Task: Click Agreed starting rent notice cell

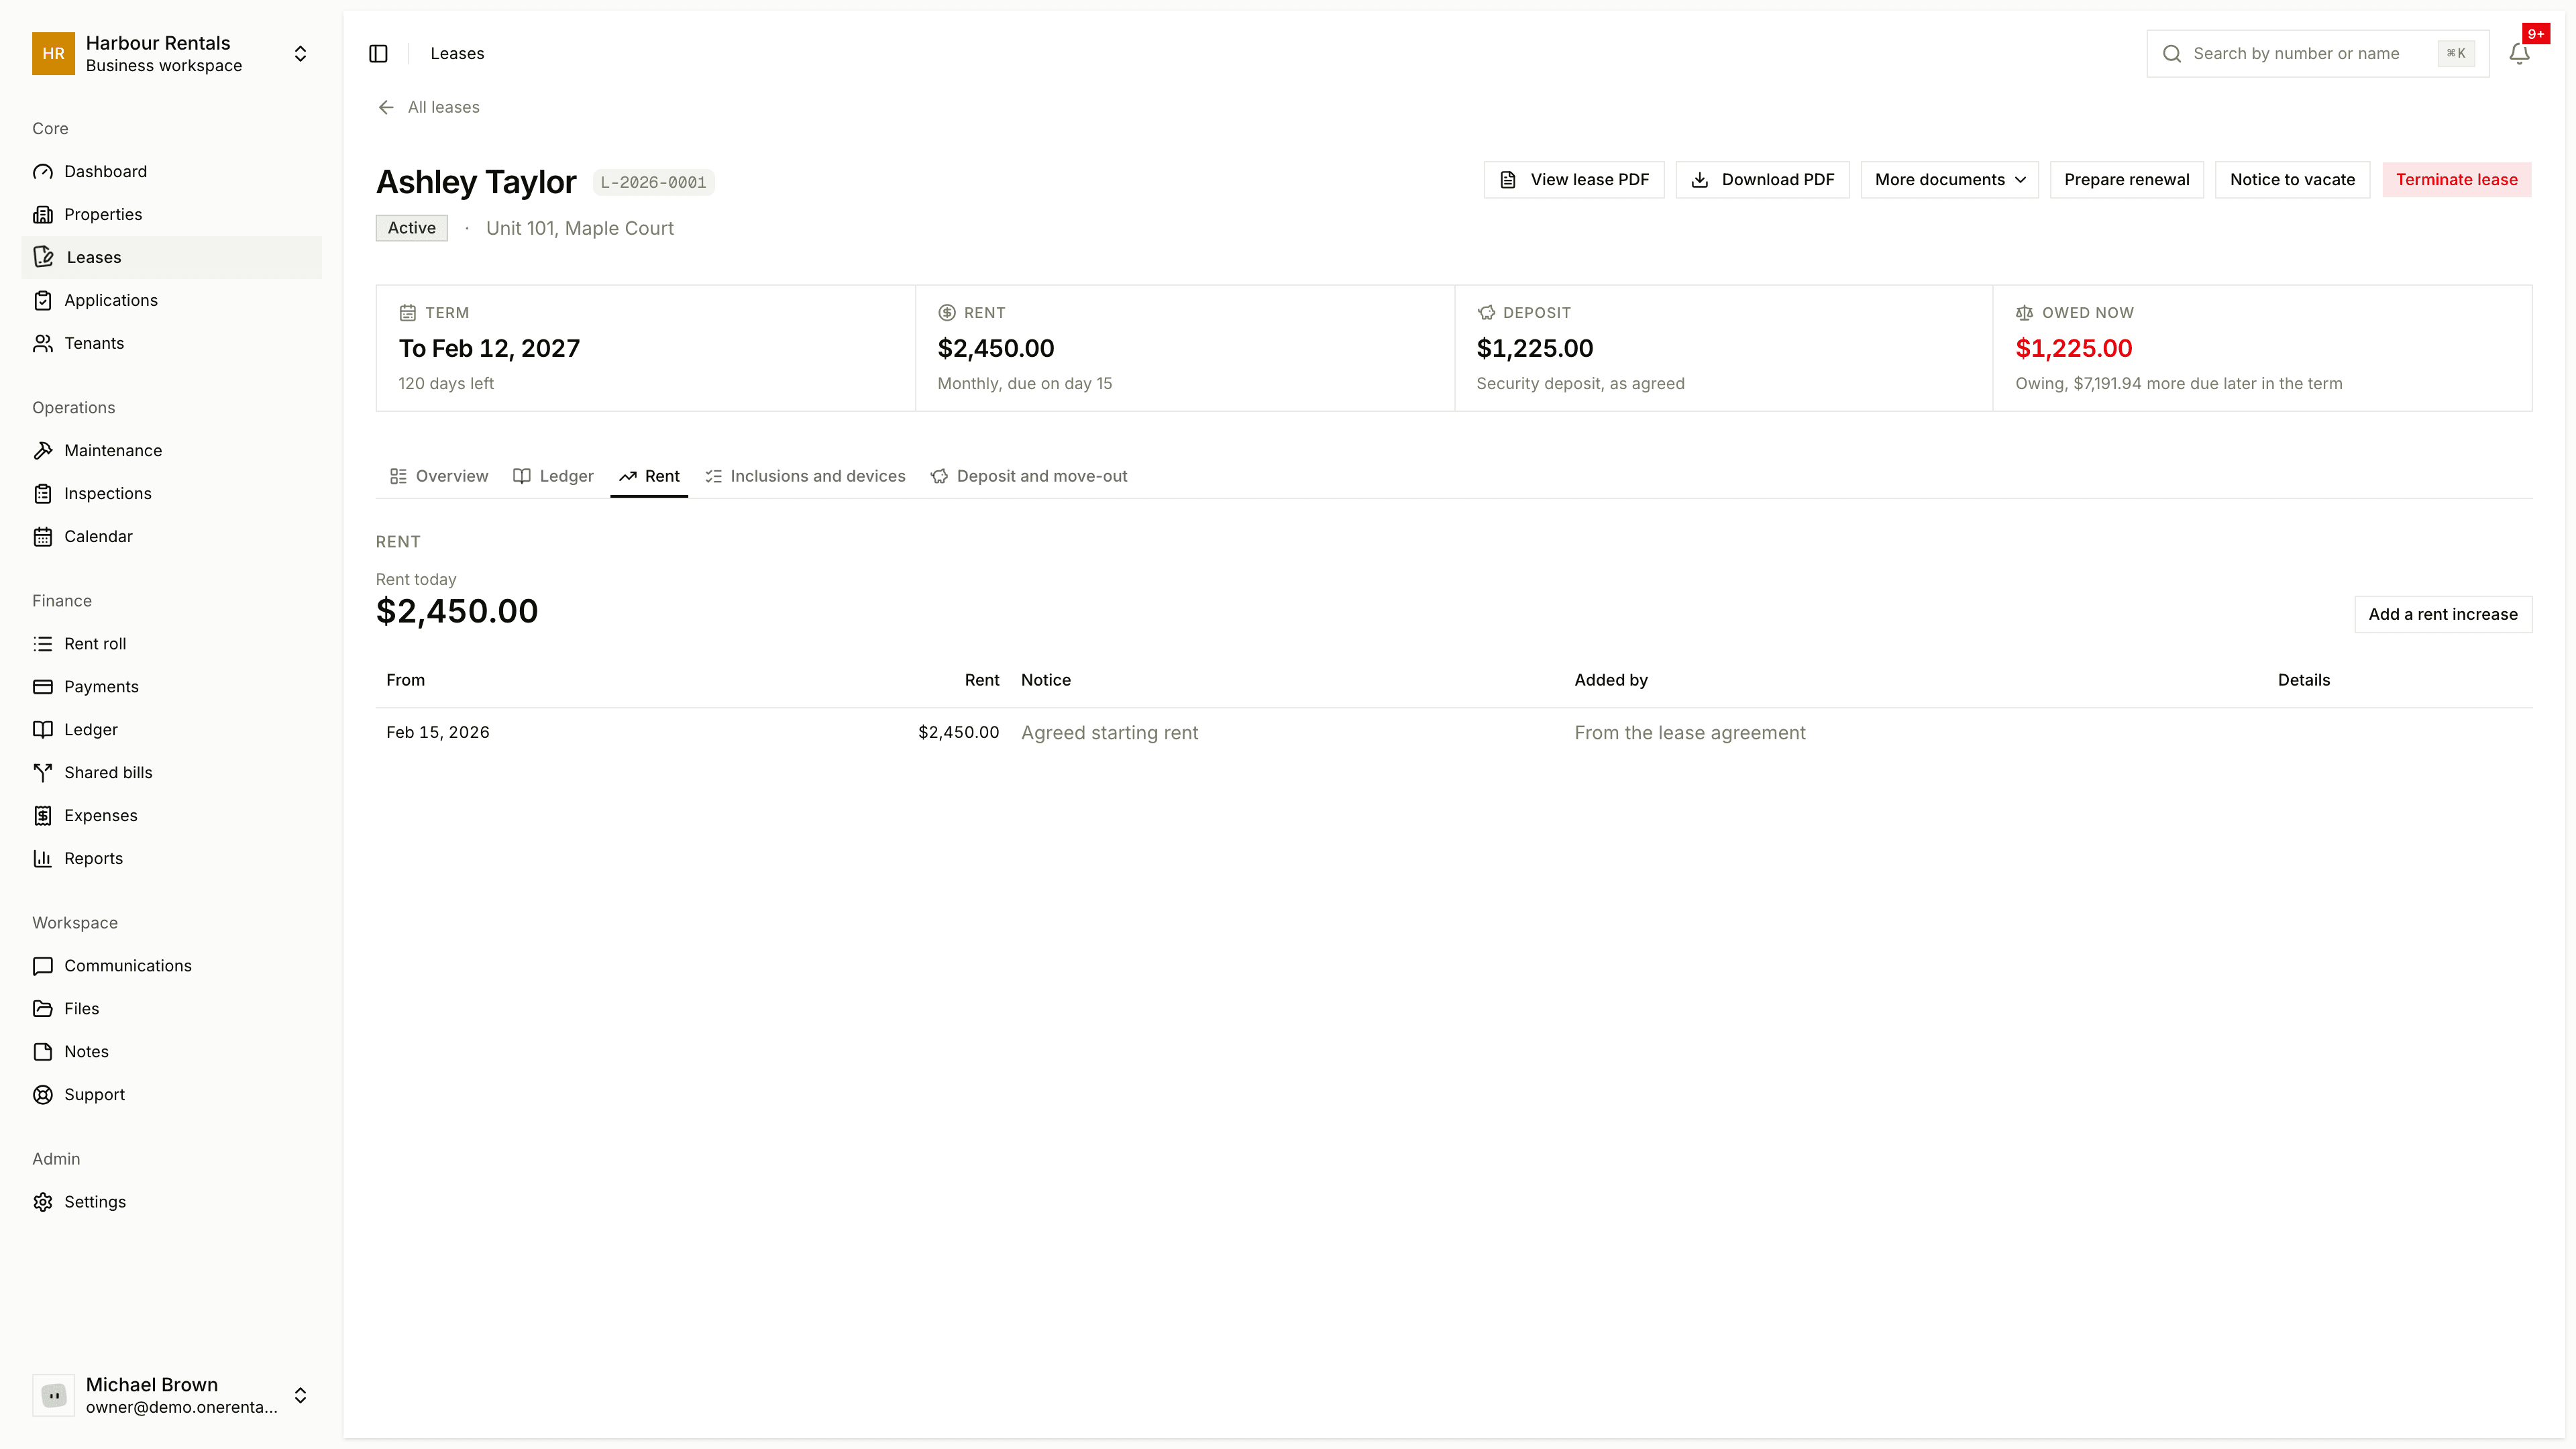Action: point(1109,733)
